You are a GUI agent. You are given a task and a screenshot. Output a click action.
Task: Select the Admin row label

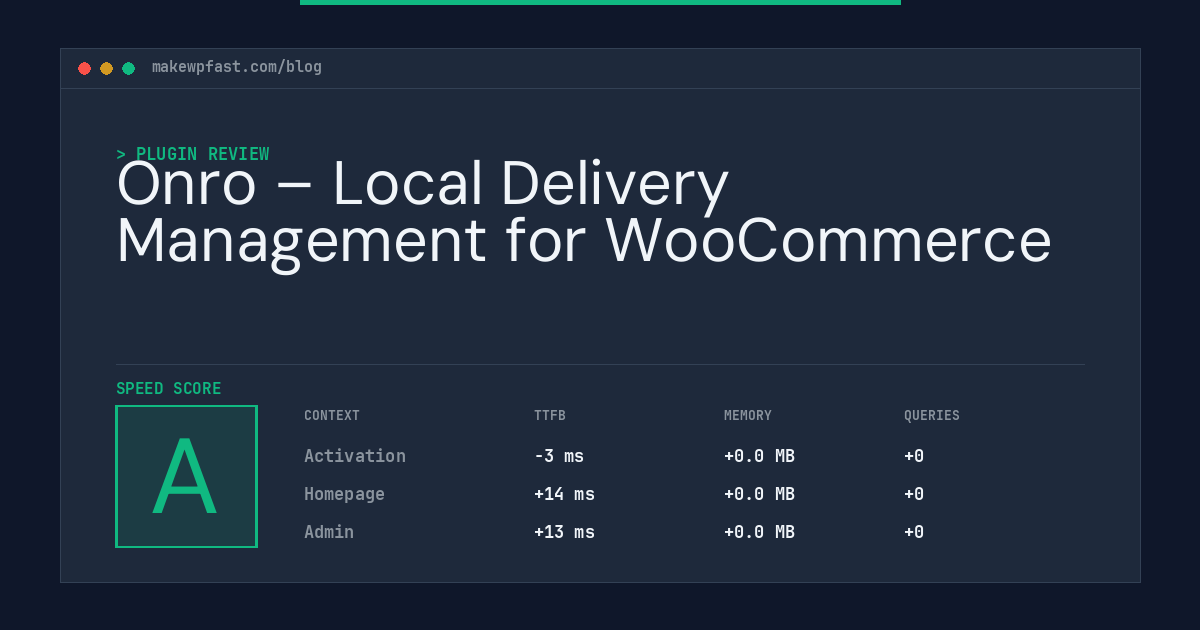[329, 532]
